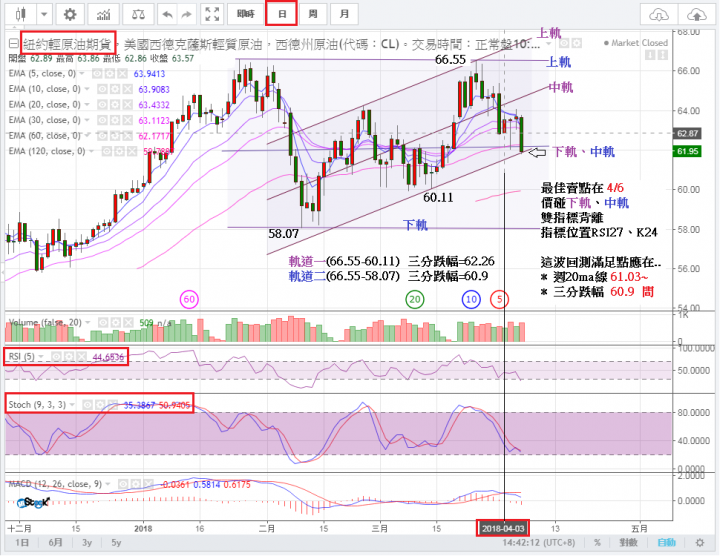Expand the EMA (10, close, 0) dropdown arrow

(87, 89)
